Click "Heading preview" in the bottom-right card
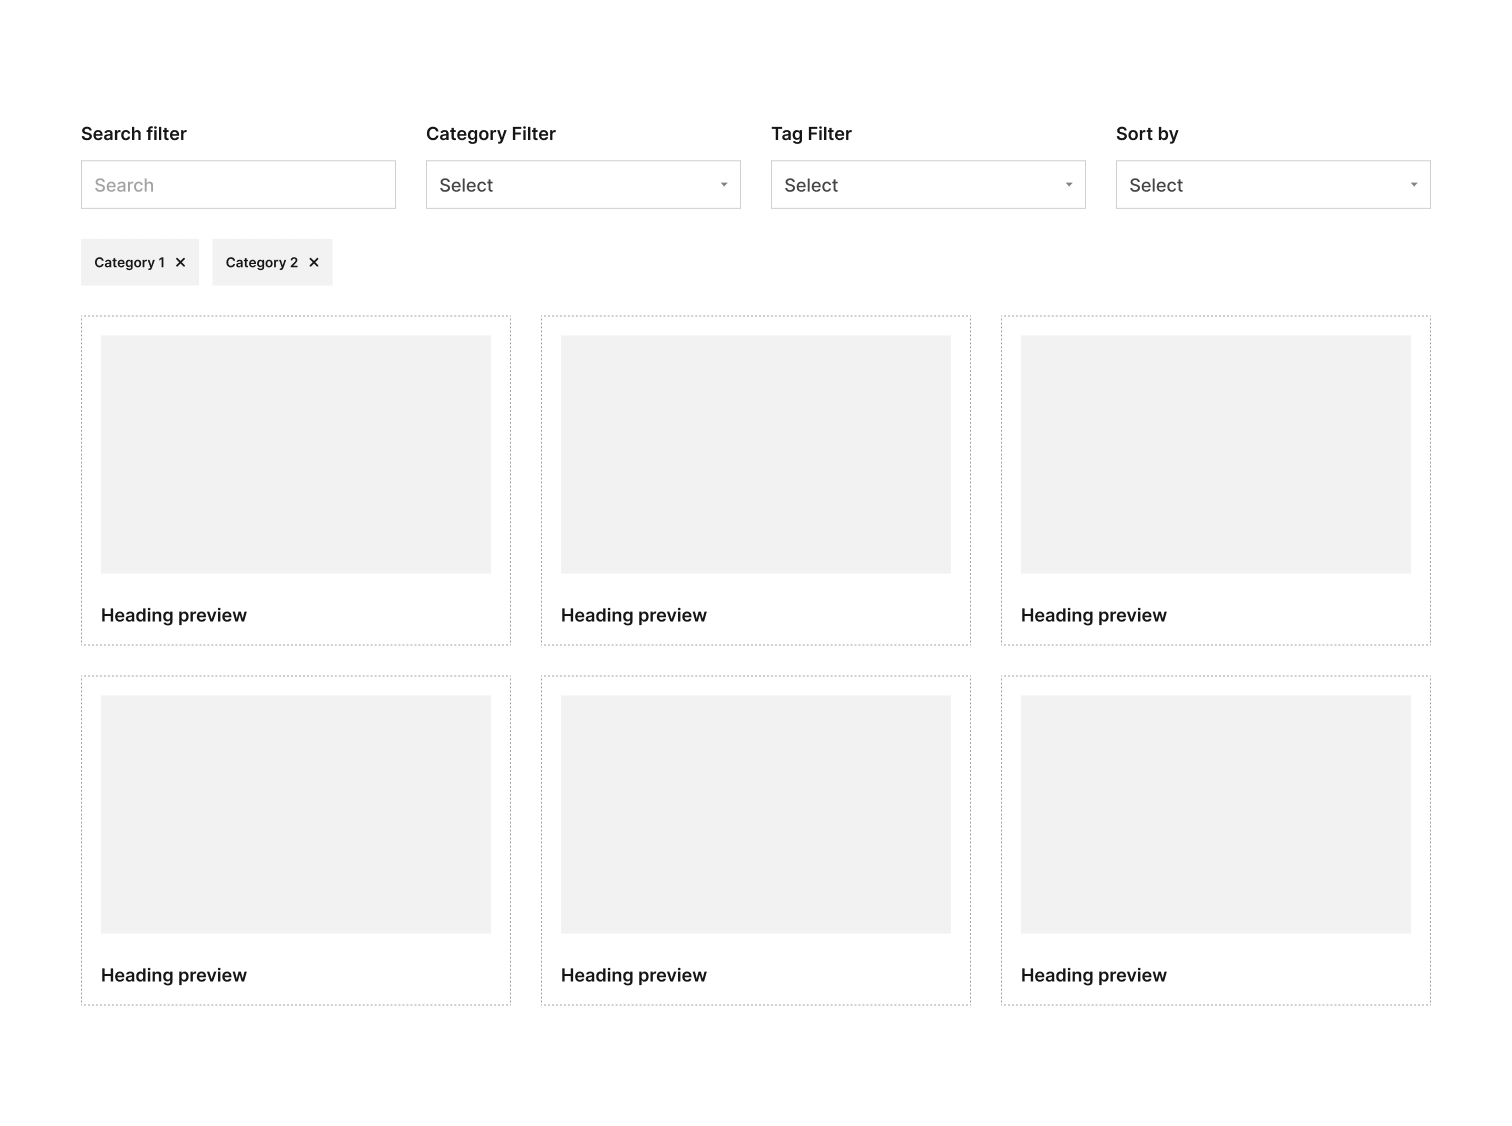The width and height of the screenshot is (1512, 1126). pos(1094,975)
